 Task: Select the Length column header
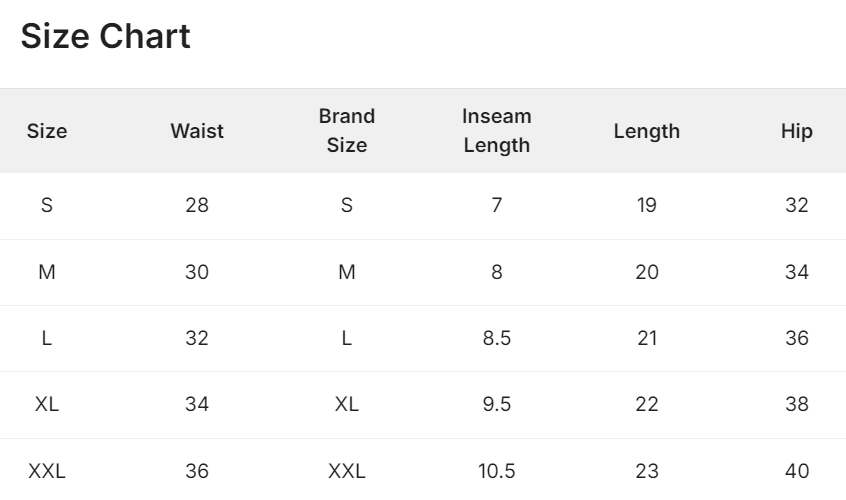coord(647,131)
